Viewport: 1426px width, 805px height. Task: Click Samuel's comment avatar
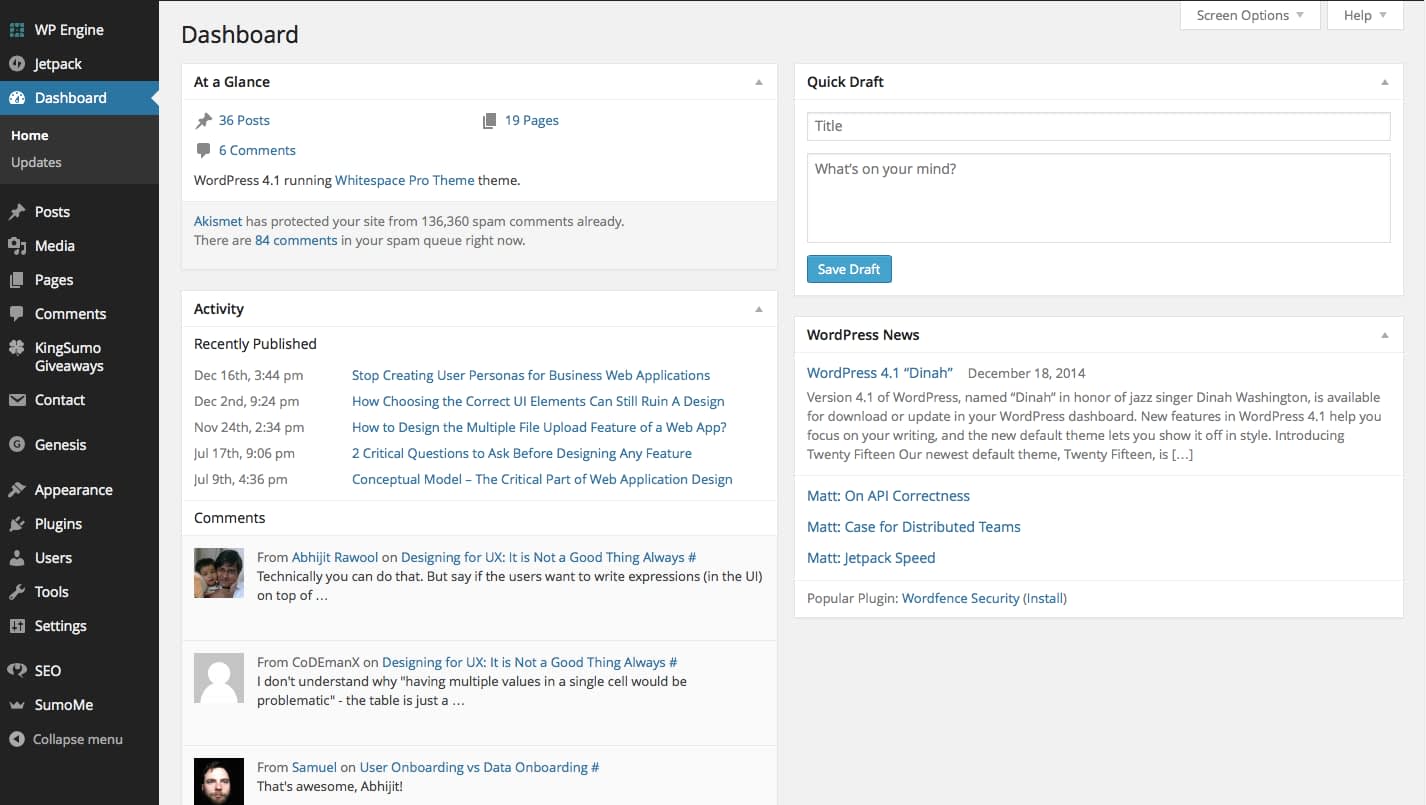tap(219, 782)
